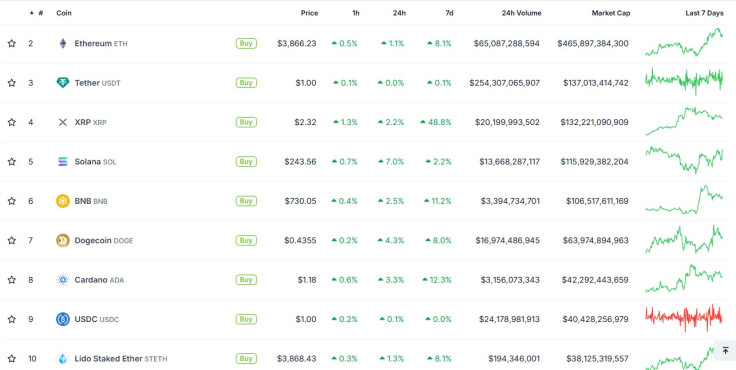Click the BNB coin logo

(x=63, y=201)
